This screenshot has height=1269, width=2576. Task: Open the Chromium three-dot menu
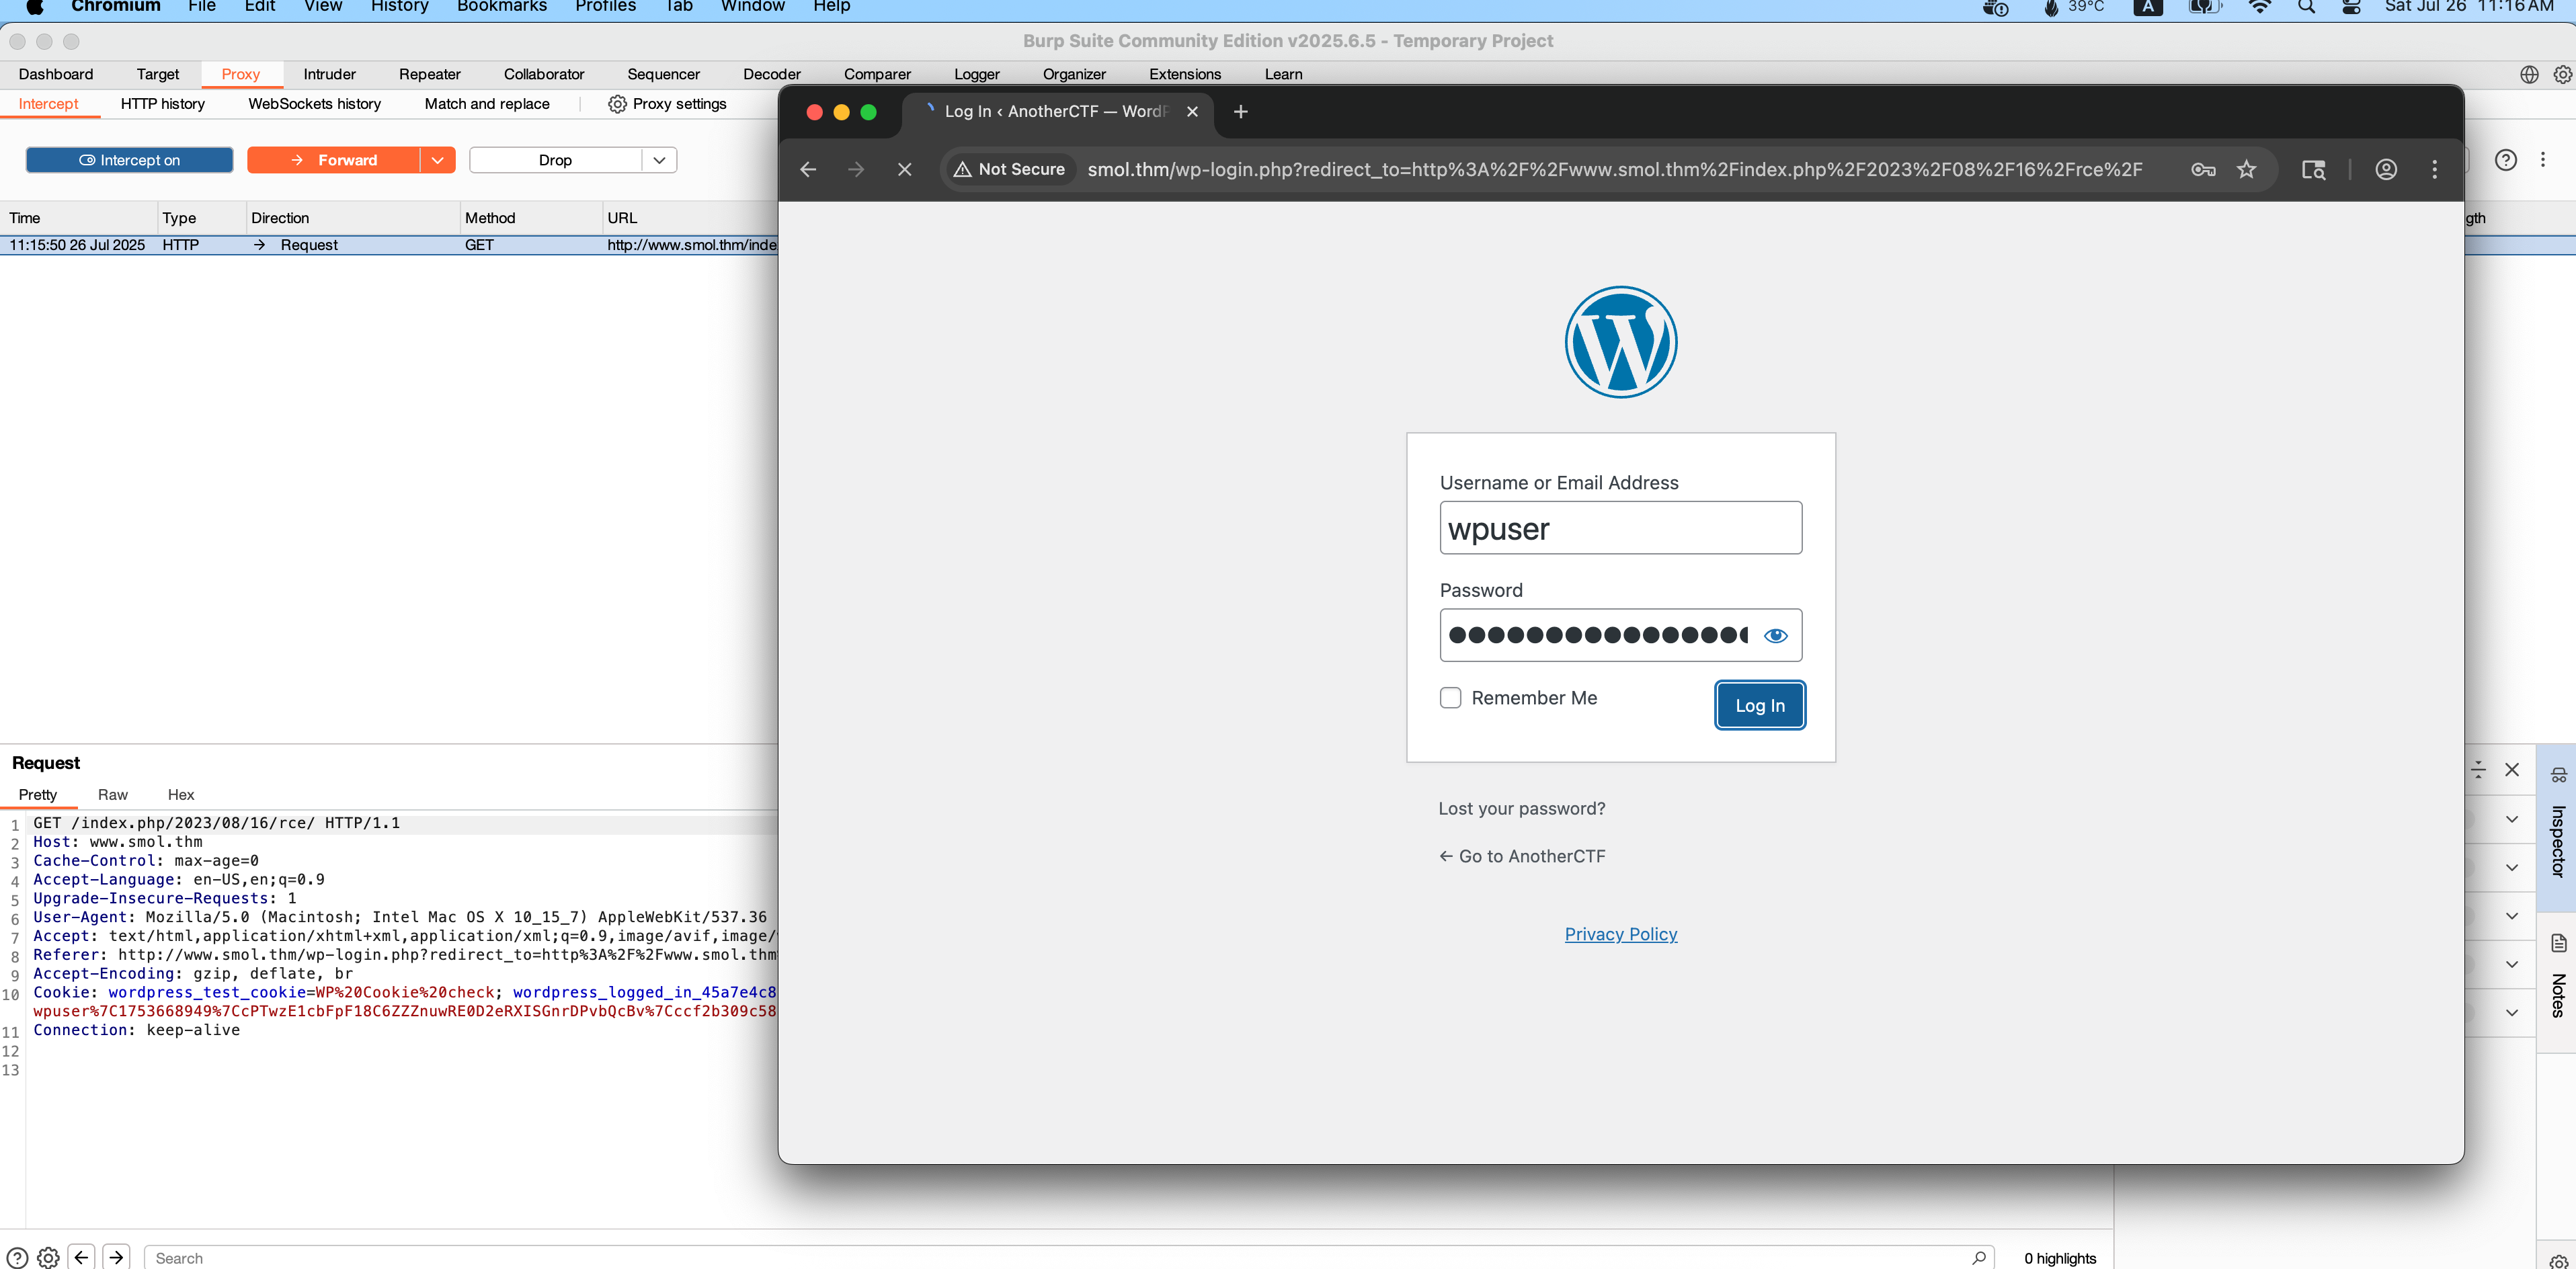(2434, 169)
